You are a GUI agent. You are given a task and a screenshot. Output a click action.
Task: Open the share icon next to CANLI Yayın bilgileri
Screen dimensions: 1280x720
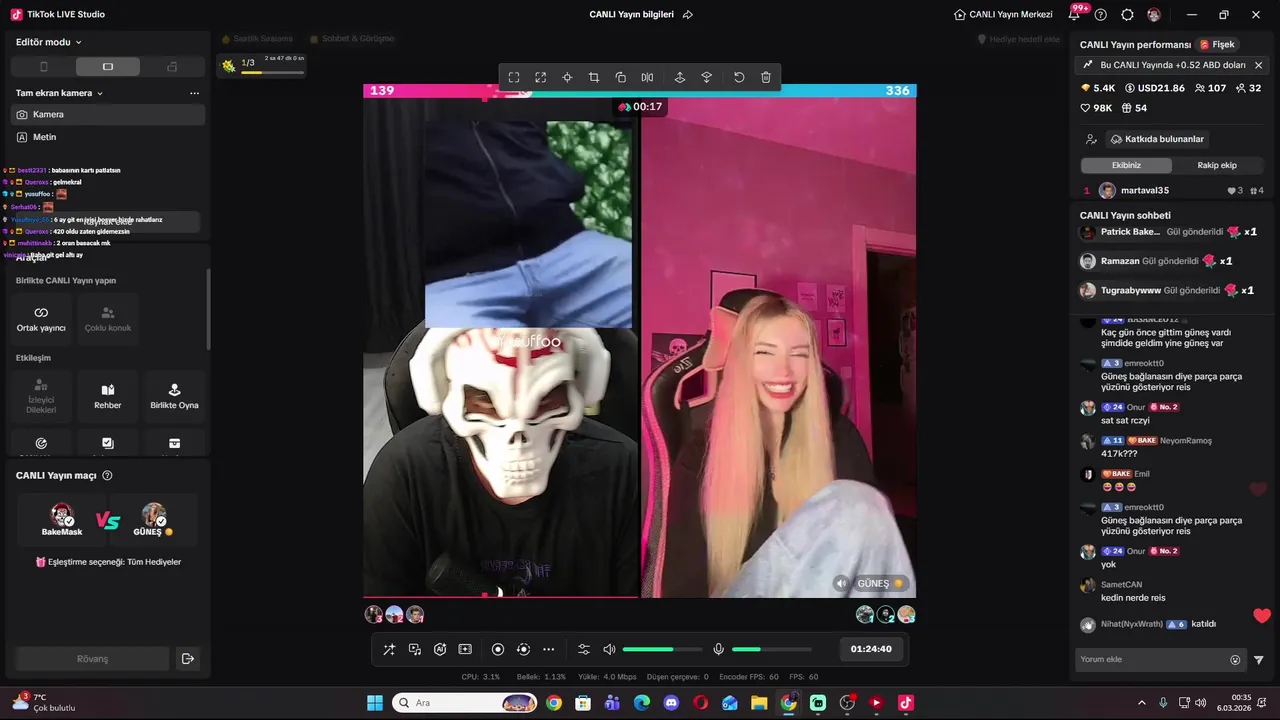tap(688, 15)
